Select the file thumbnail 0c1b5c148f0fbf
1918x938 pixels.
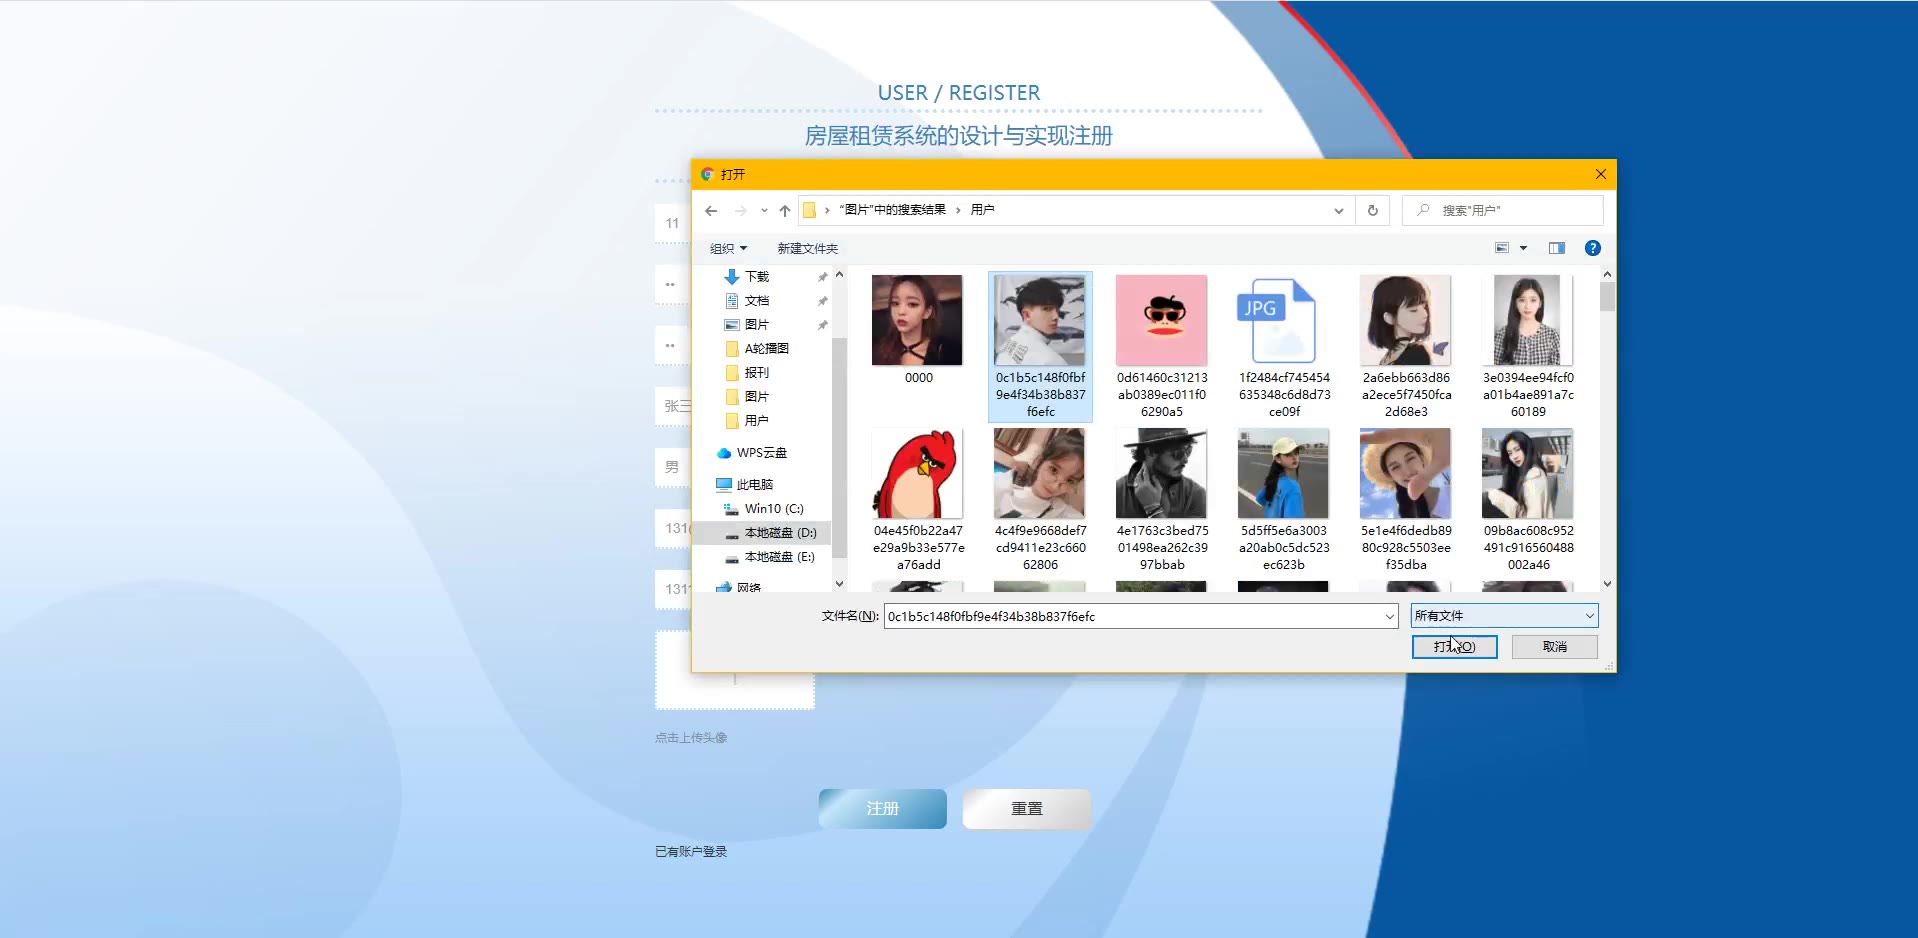(x=1040, y=346)
